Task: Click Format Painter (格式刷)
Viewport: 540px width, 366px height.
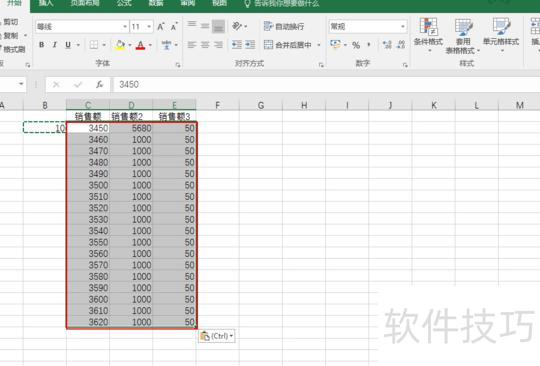Action: tap(13, 49)
